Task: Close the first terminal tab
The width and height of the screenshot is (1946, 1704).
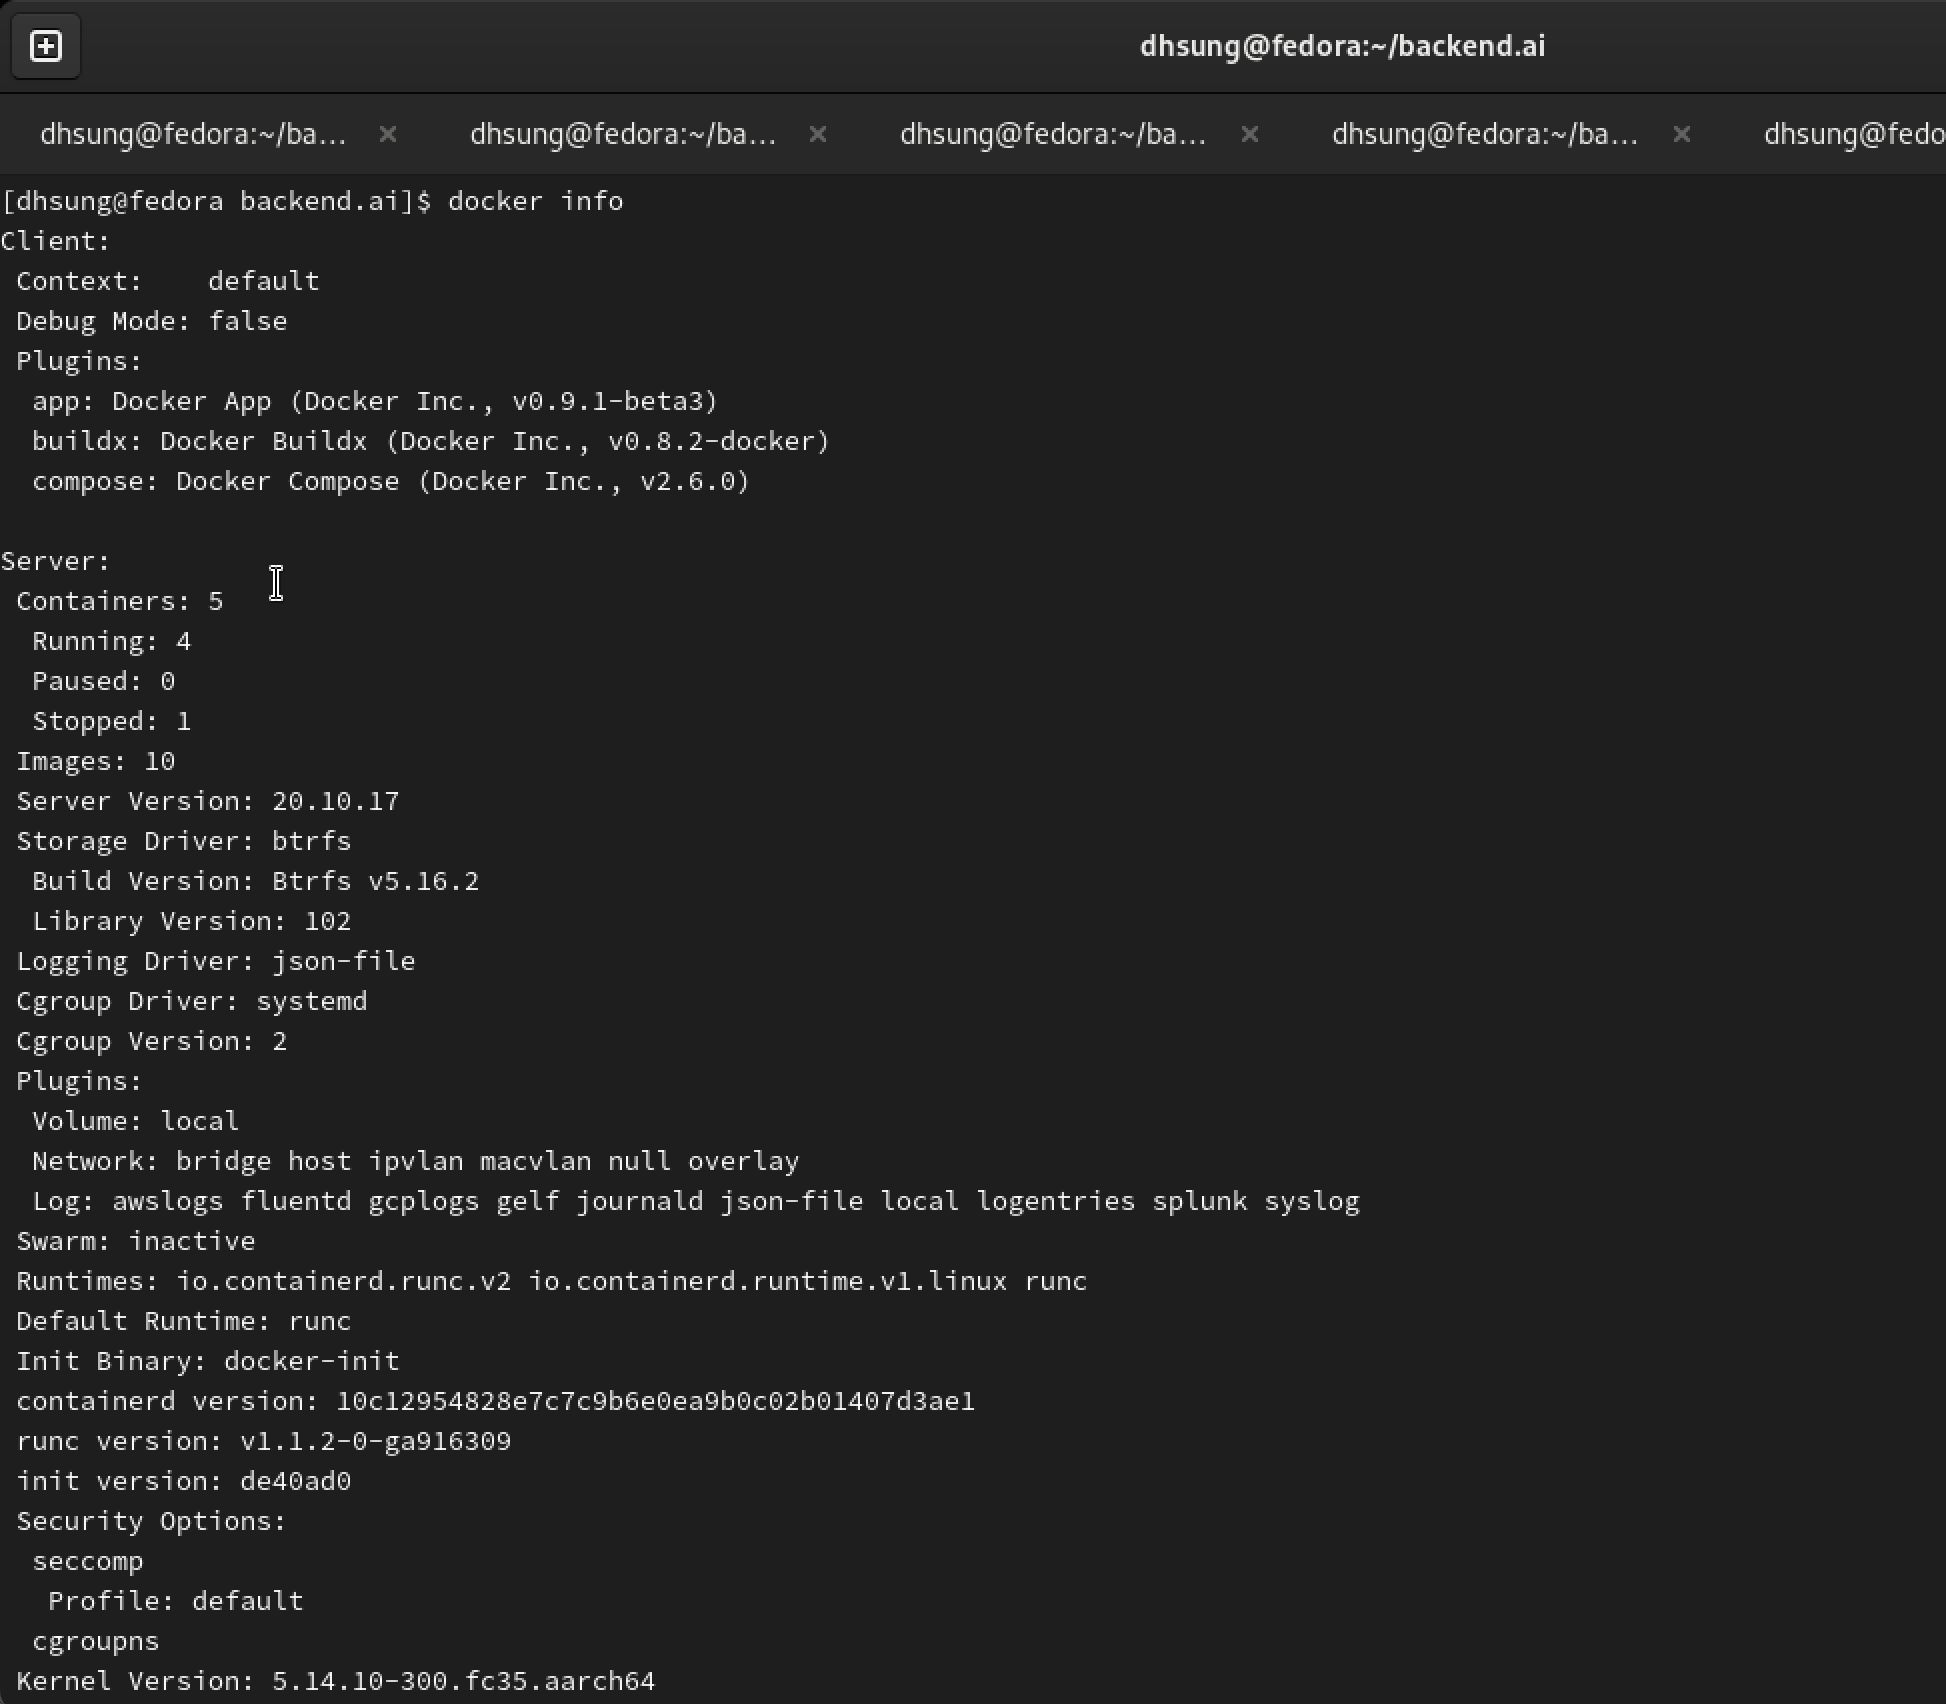Action: (389, 134)
